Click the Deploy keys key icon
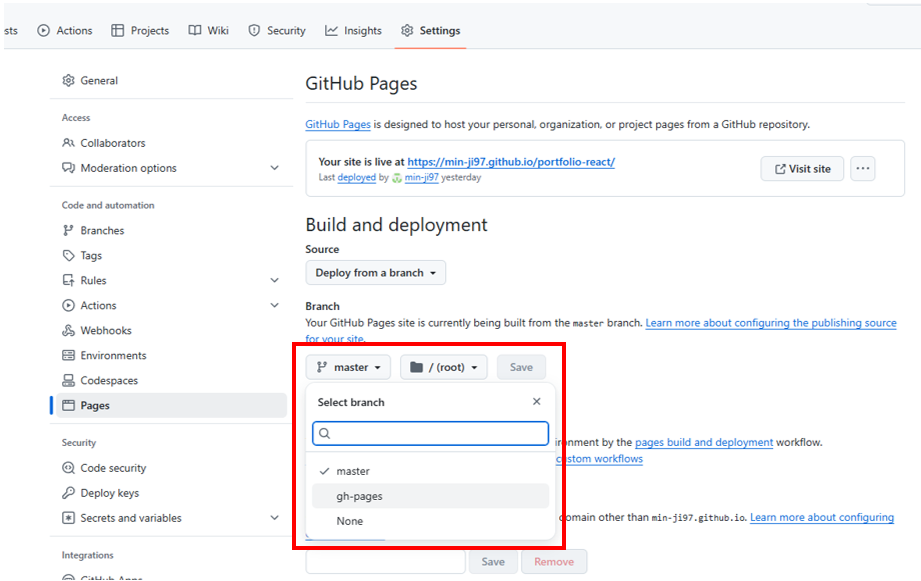The width and height of the screenshot is (921, 581). coord(69,493)
